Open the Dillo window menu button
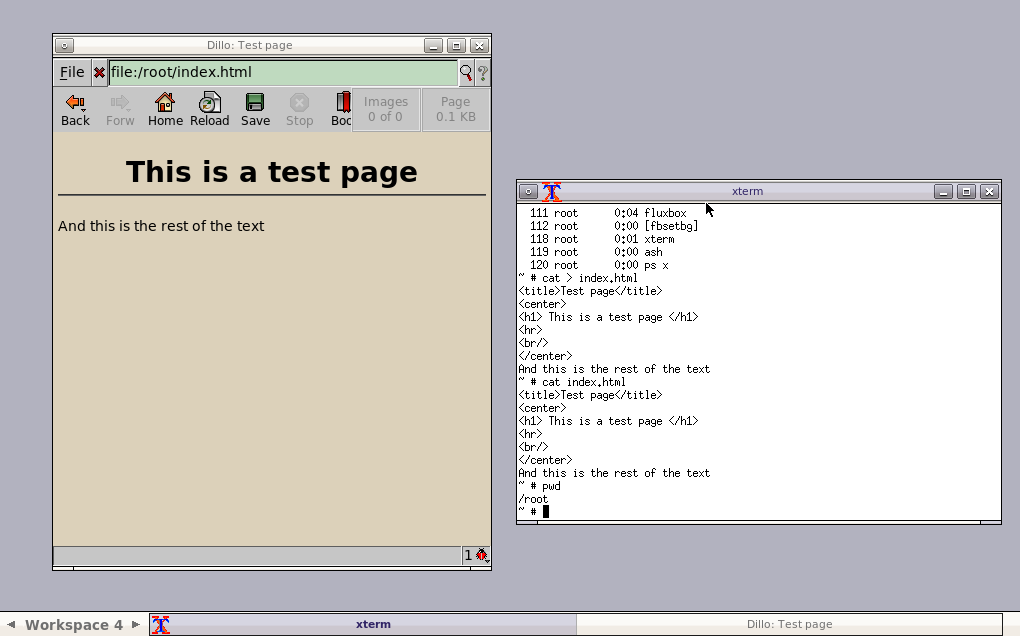Screen dimensions: 1020x636 click(x=64, y=45)
